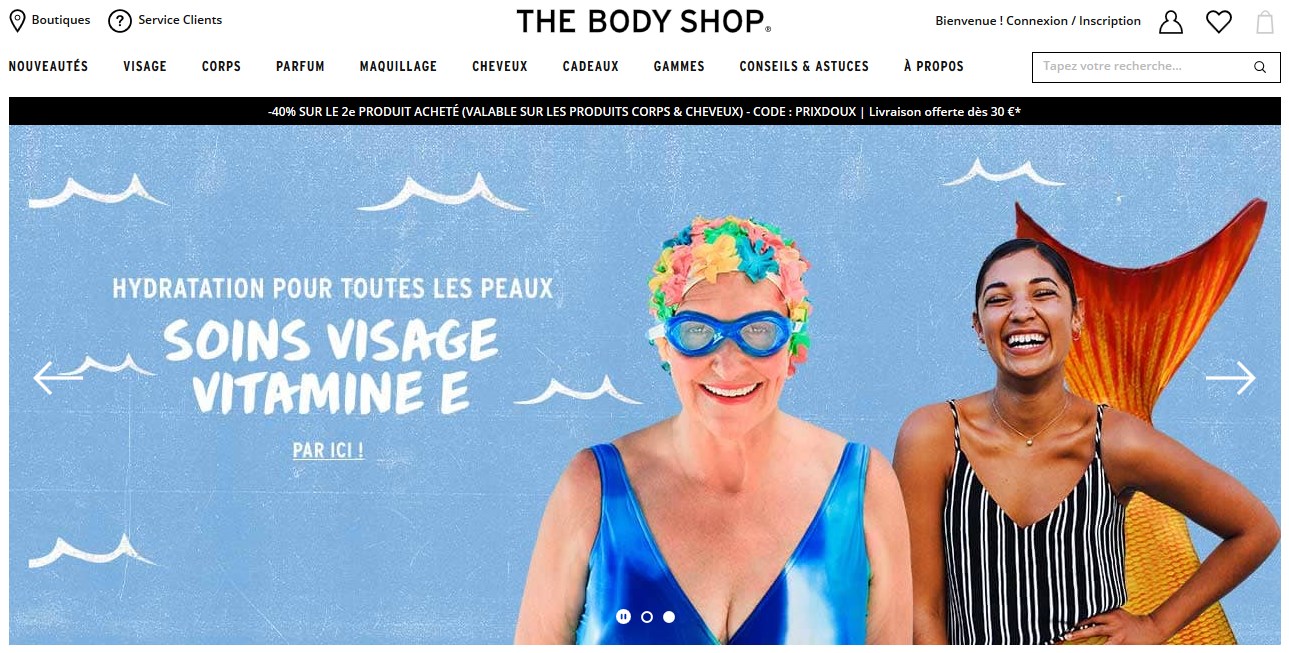Follow the PAR ICI ! link
1289x653 pixels.
[328, 451]
